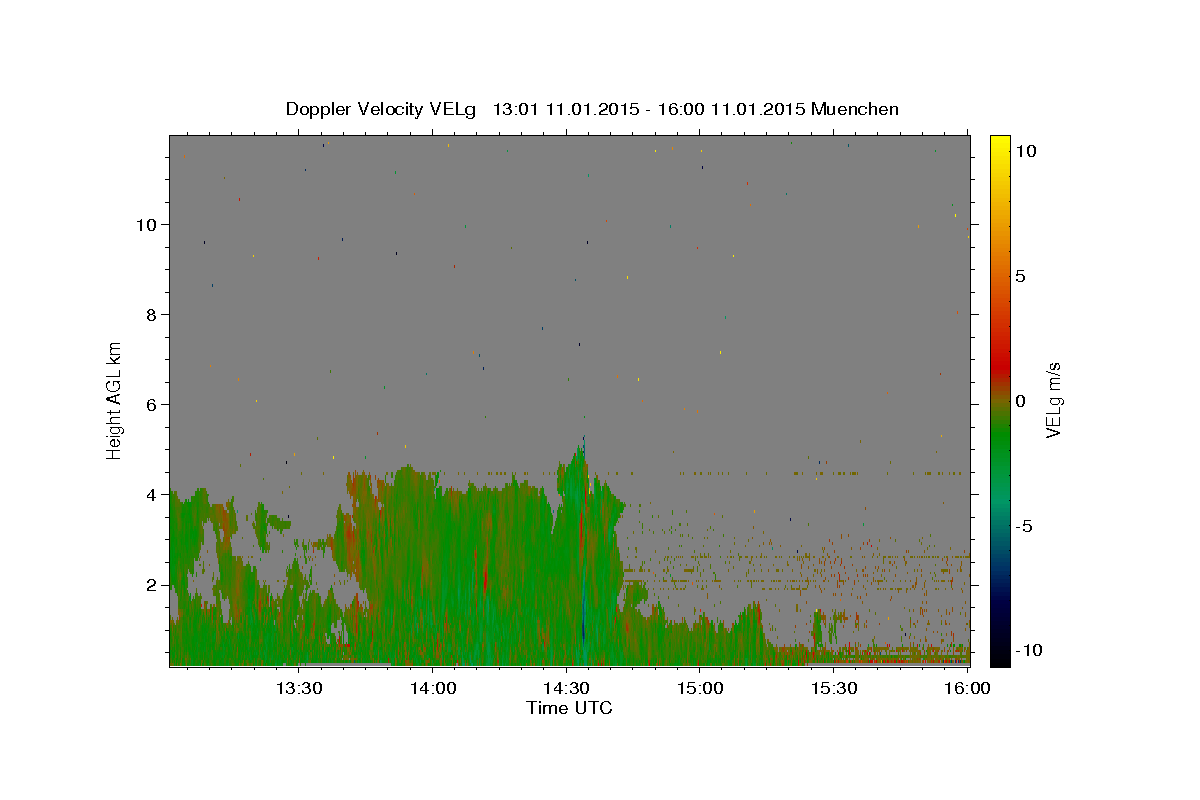Click the colorbar tick label '0'
The width and height of the screenshot is (1200, 800).
coord(1020,401)
